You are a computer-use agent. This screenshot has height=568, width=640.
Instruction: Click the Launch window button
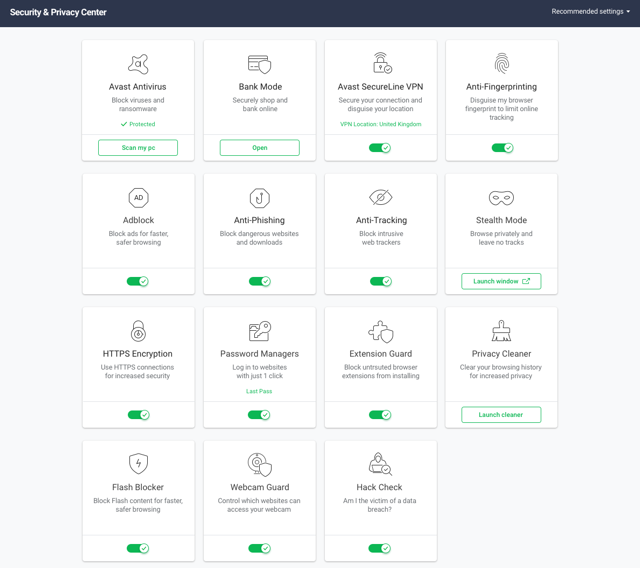[501, 281]
